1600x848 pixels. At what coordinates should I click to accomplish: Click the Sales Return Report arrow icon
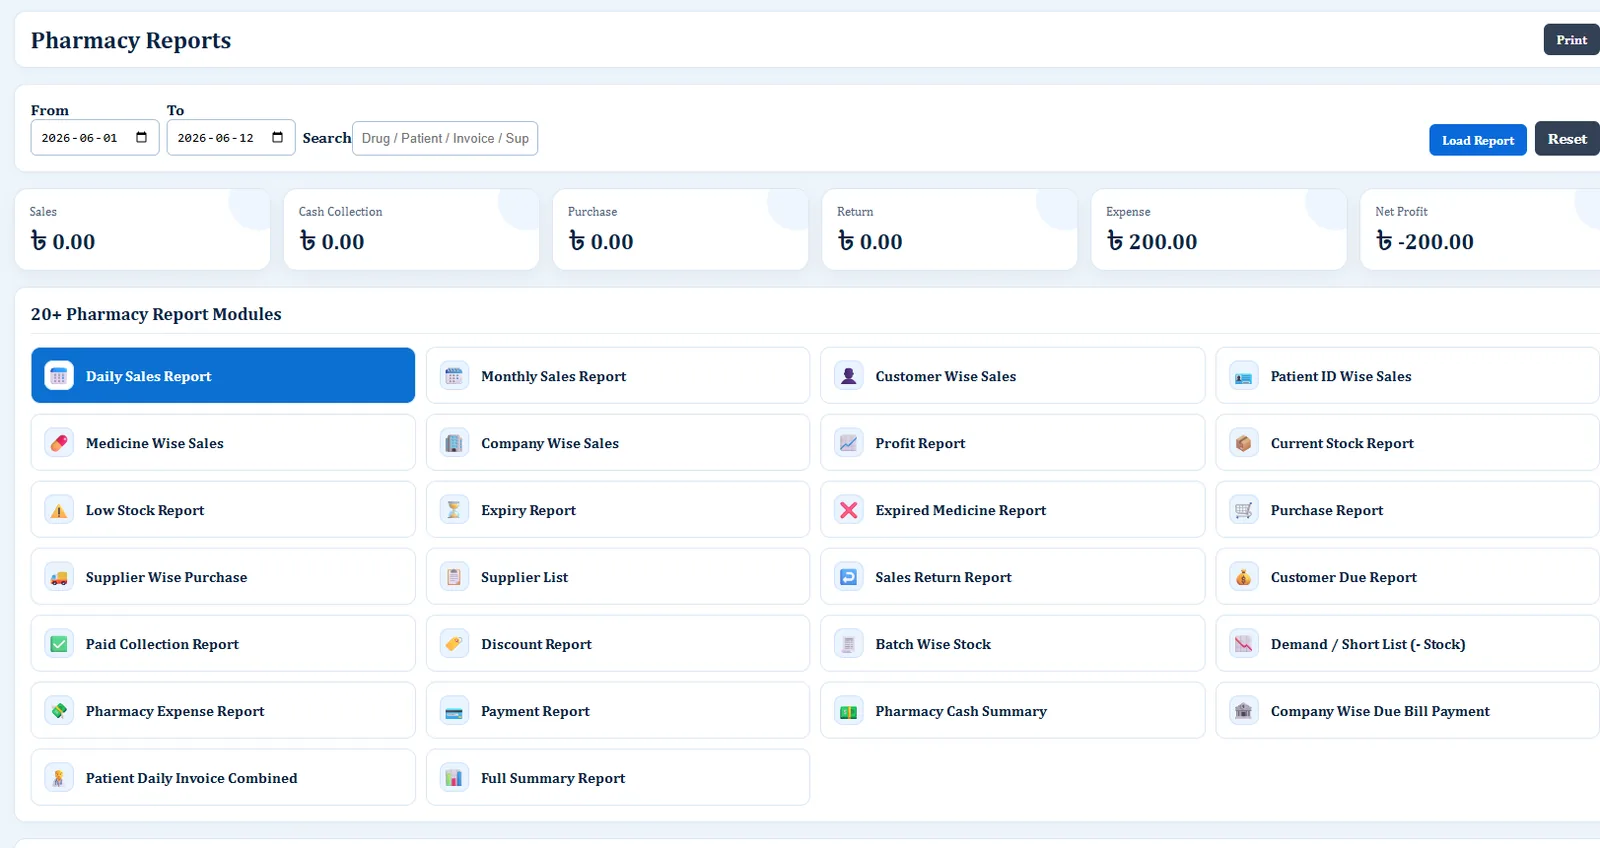pos(849,577)
